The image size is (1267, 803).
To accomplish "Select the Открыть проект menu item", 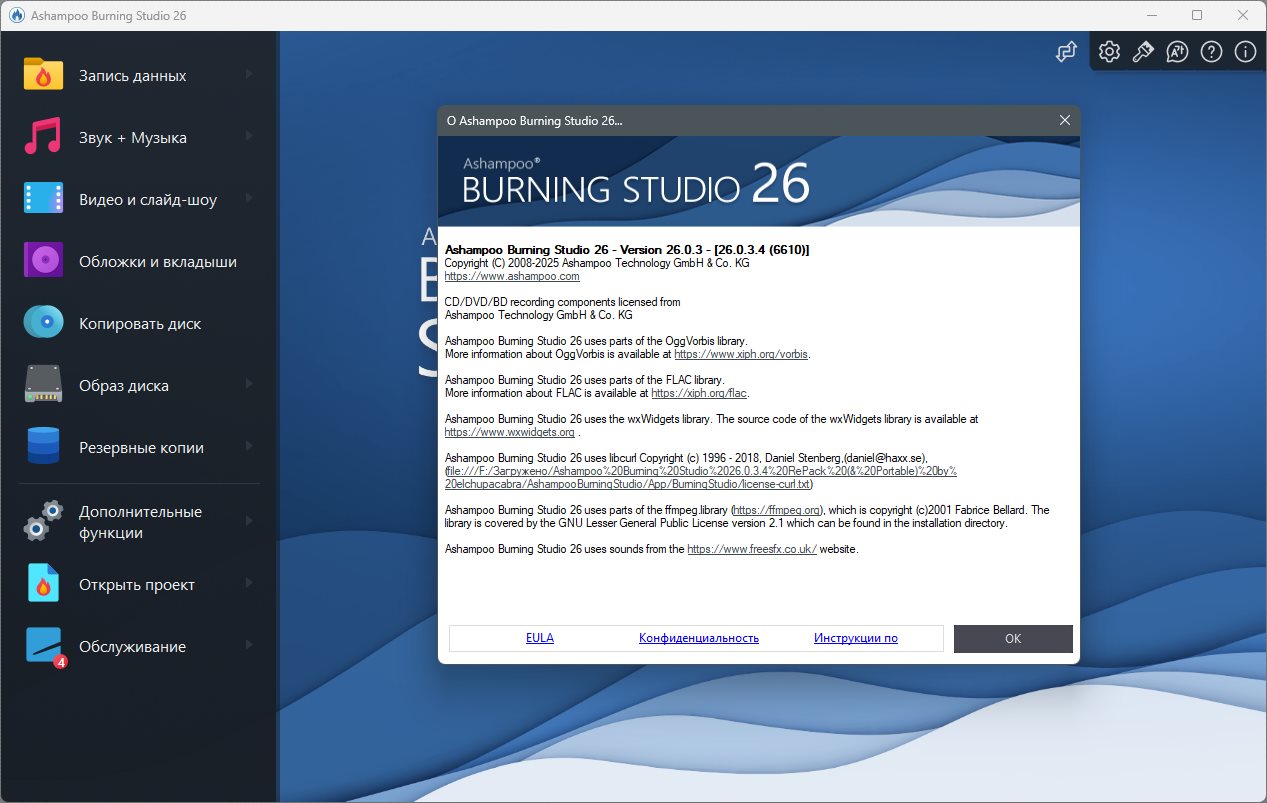I will [137, 585].
